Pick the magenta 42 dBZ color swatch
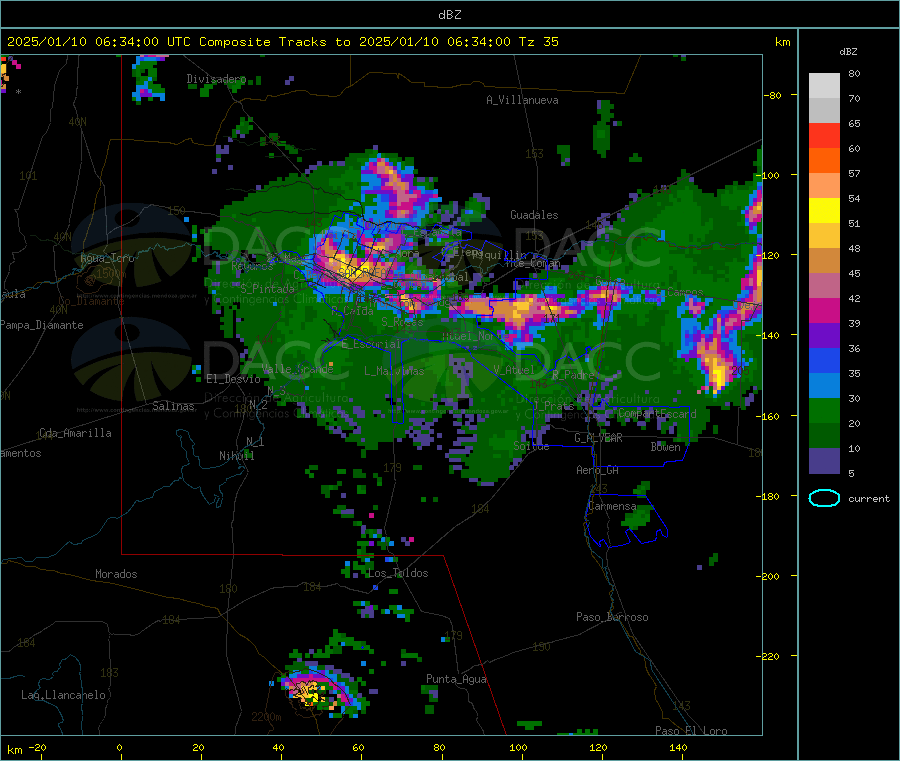 click(824, 310)
